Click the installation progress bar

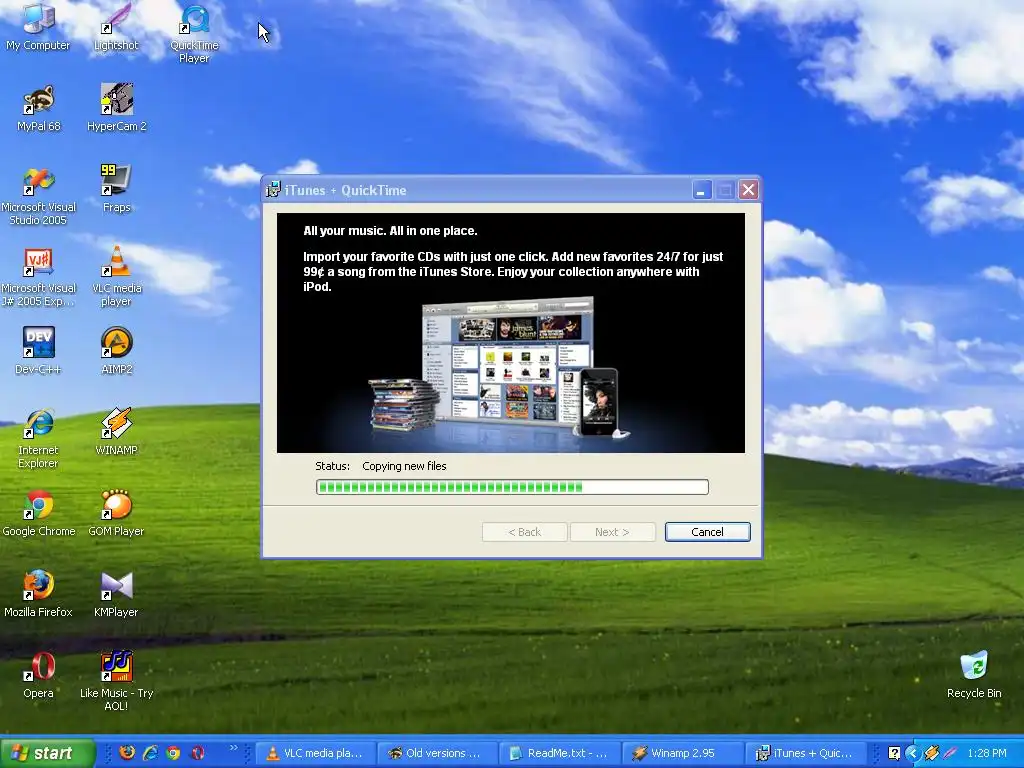[512, 487]
